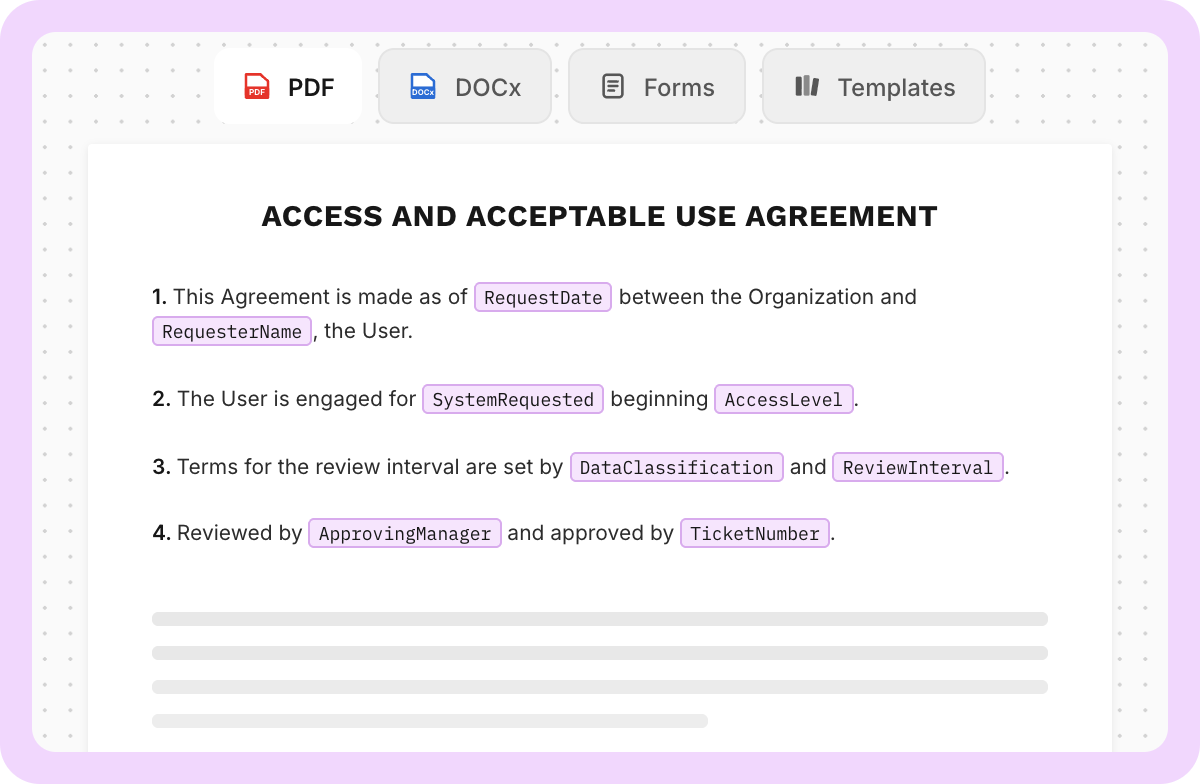
Task: Select the RequesterName field tag
Action: coord(232,332)
